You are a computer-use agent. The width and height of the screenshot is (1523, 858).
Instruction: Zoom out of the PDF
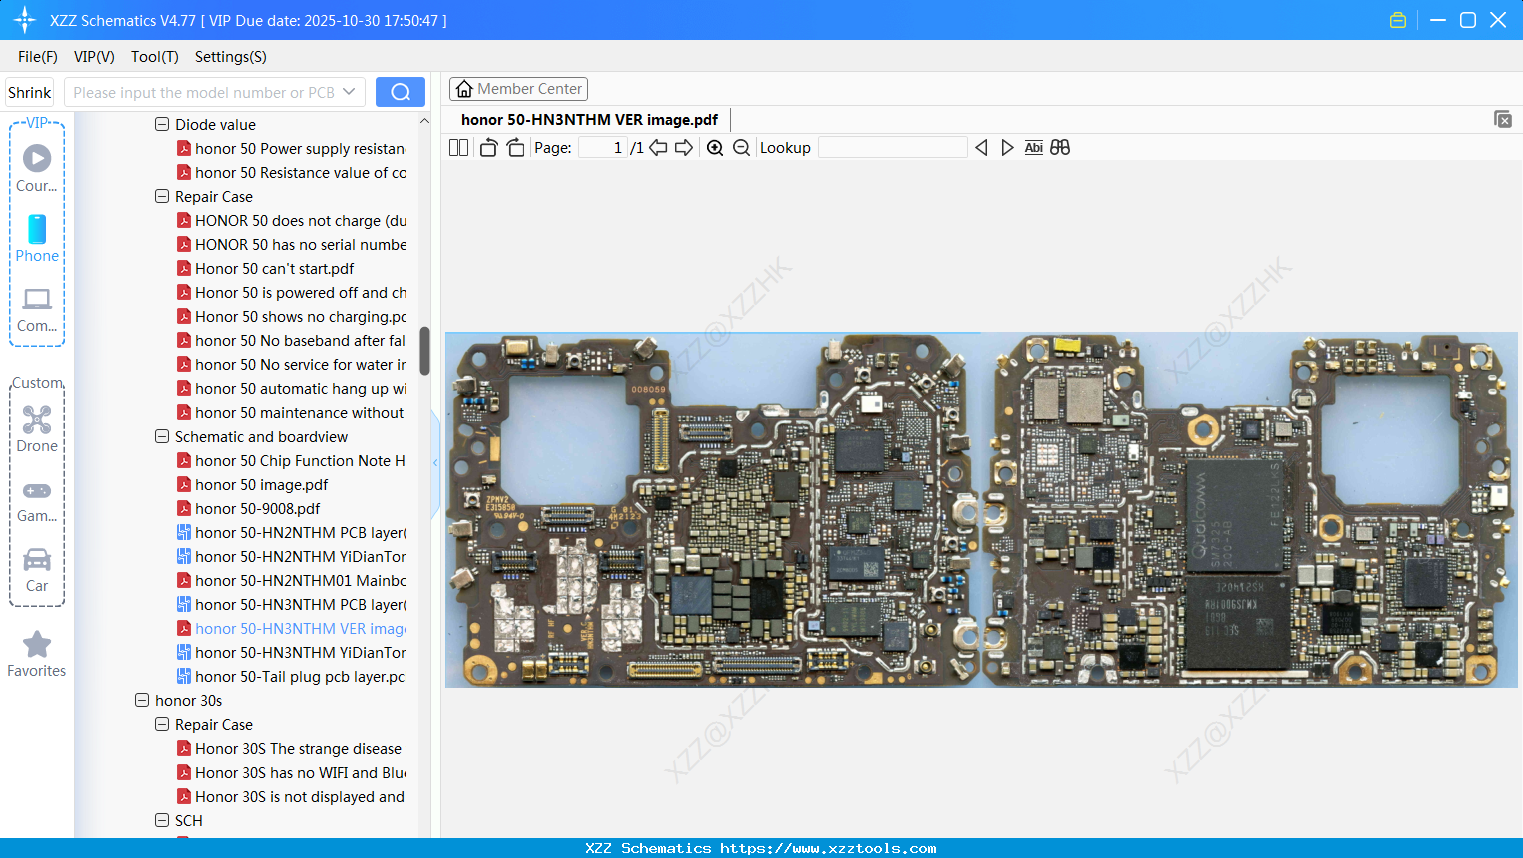(x=741, y=148)
